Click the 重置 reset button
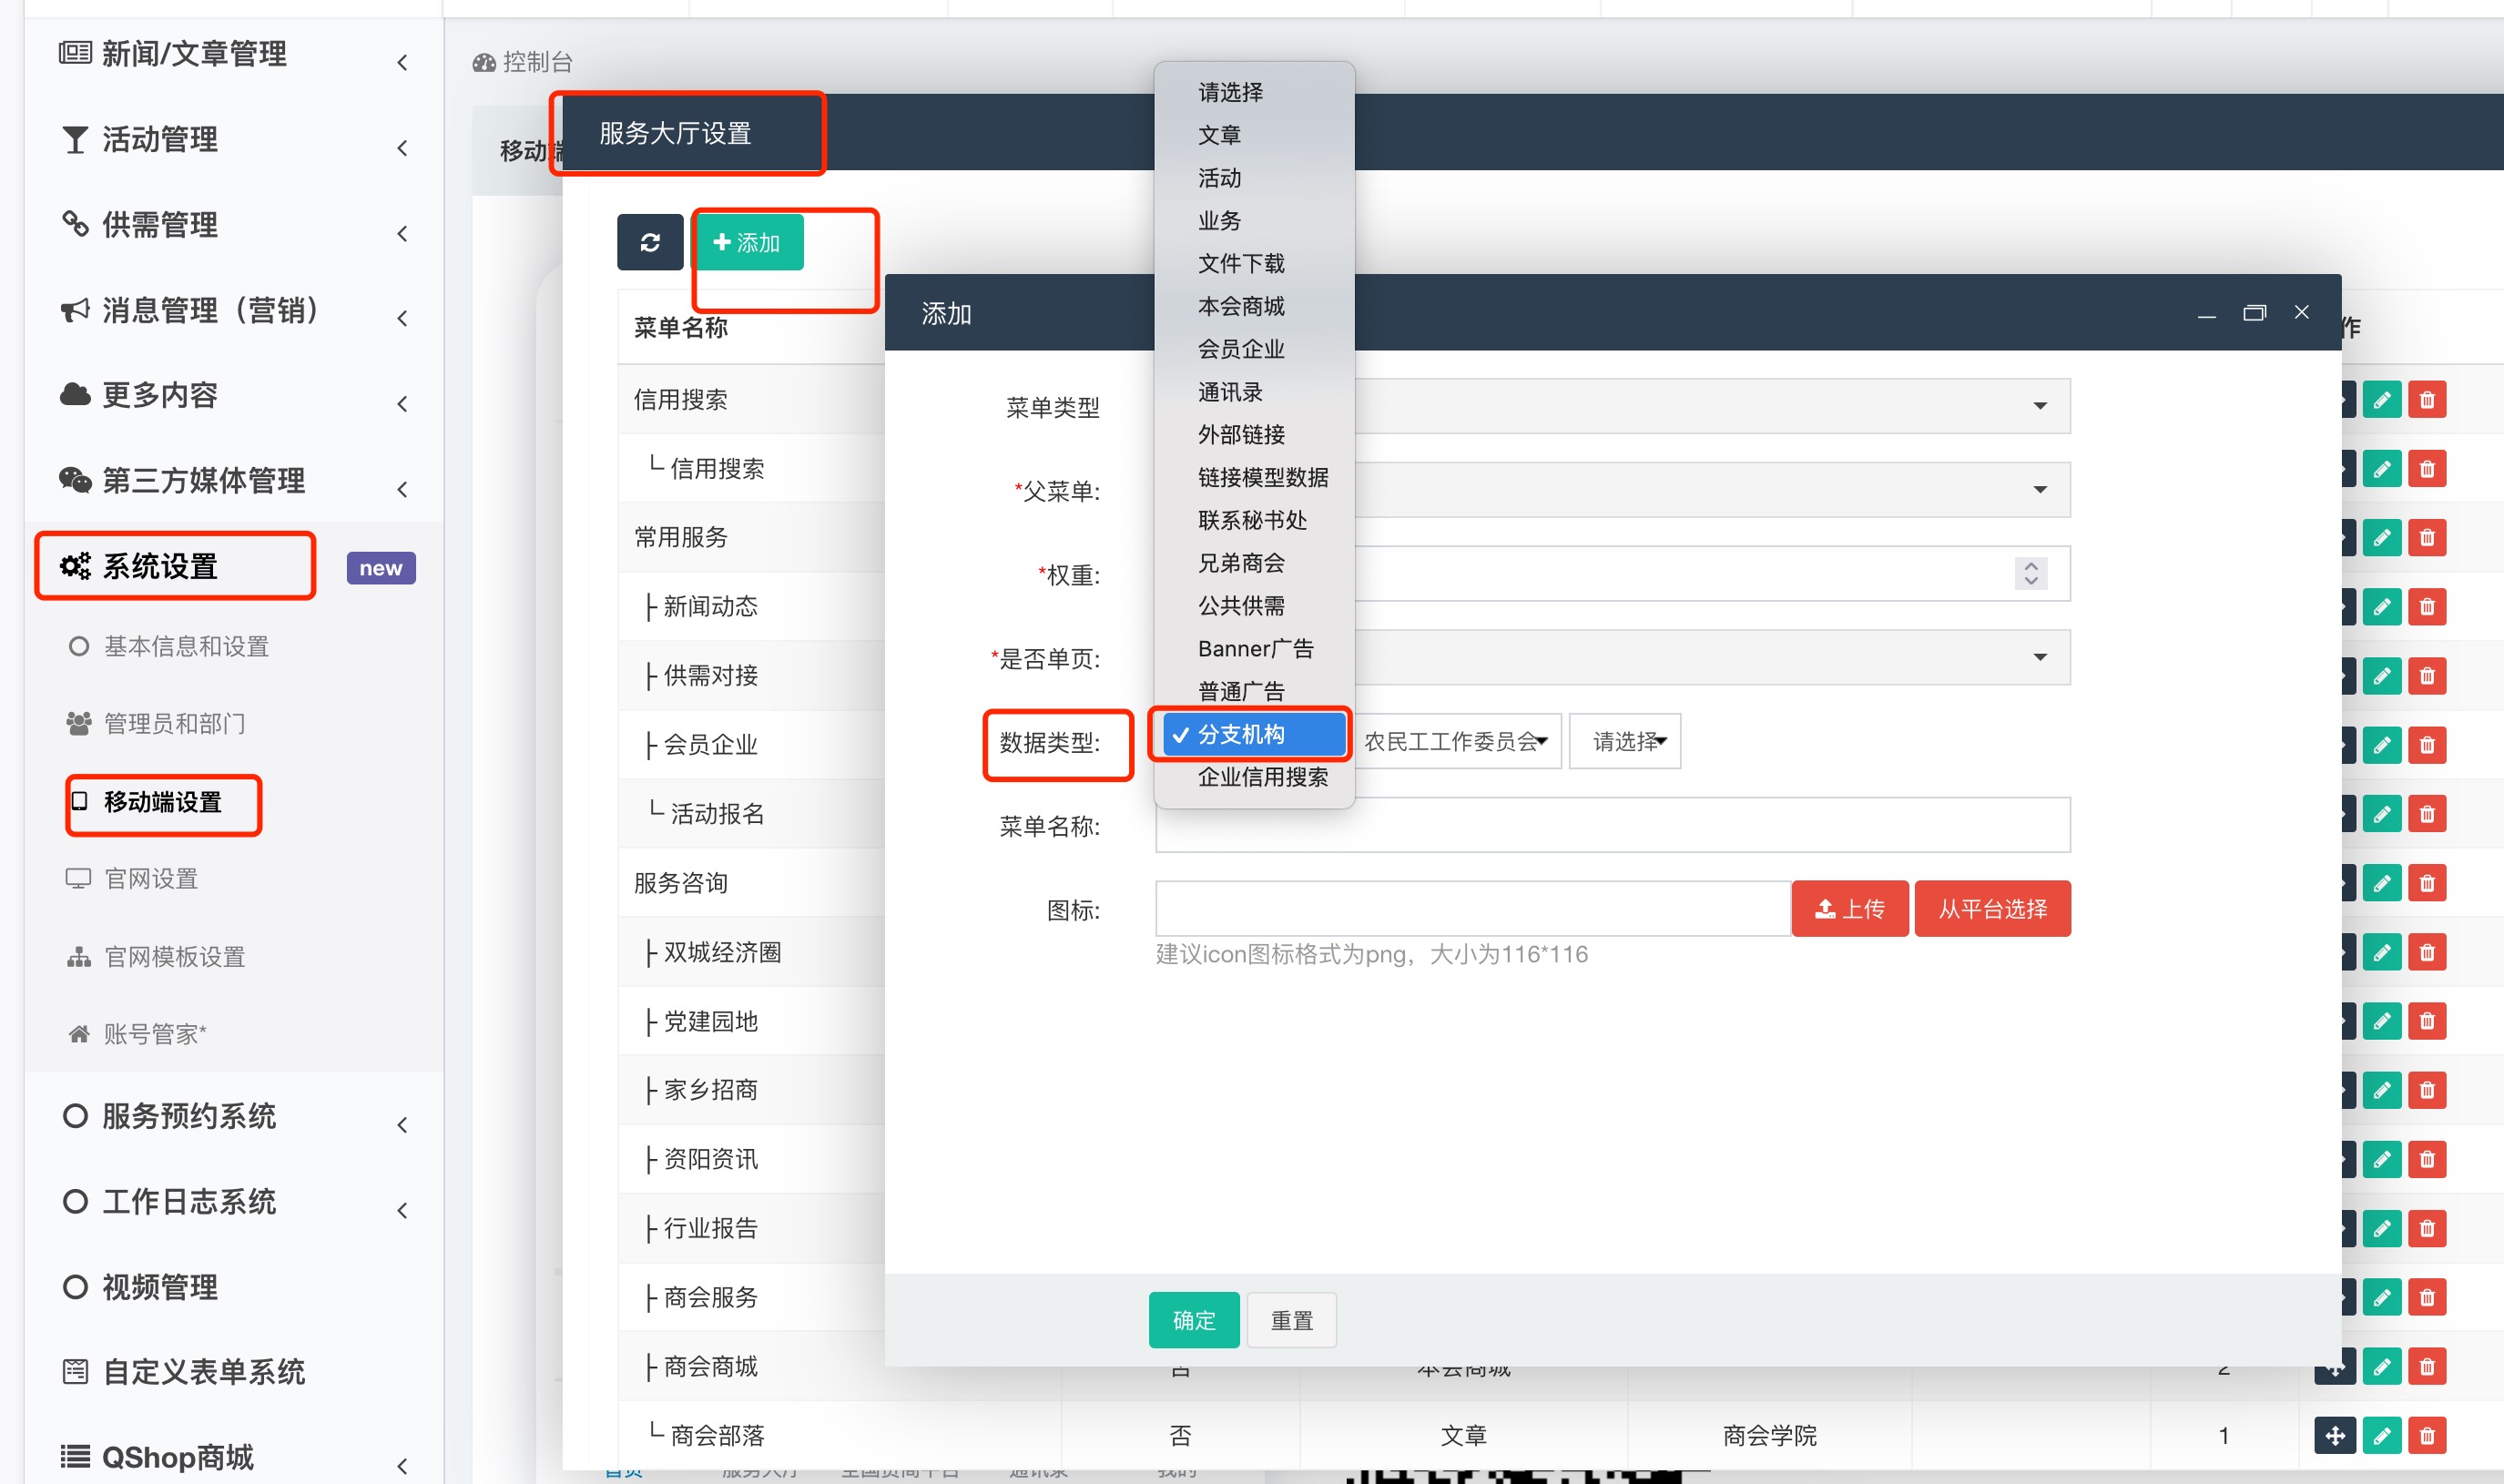This screenshot has height=1484, width=2504. (1291, 1321)
